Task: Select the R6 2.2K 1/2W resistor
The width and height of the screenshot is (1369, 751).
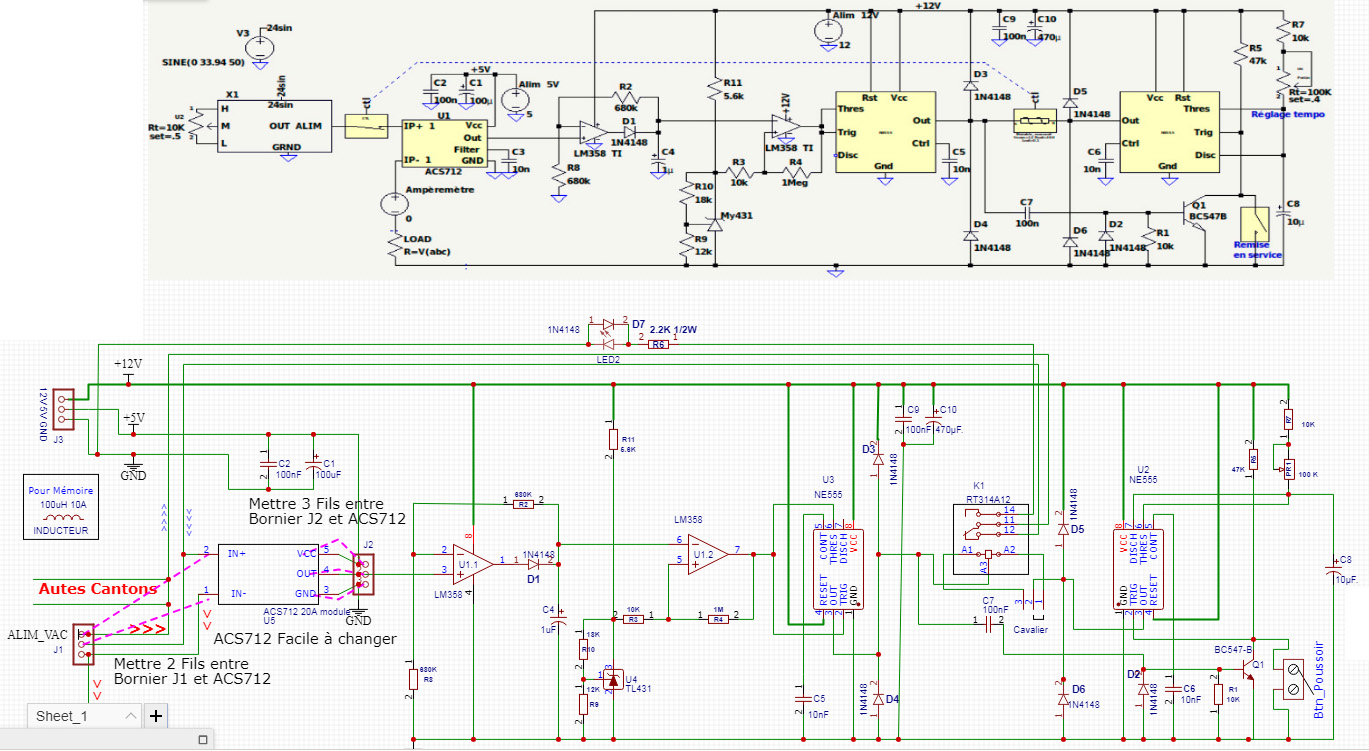Action: pyautogui.click(x=657, y=344)
